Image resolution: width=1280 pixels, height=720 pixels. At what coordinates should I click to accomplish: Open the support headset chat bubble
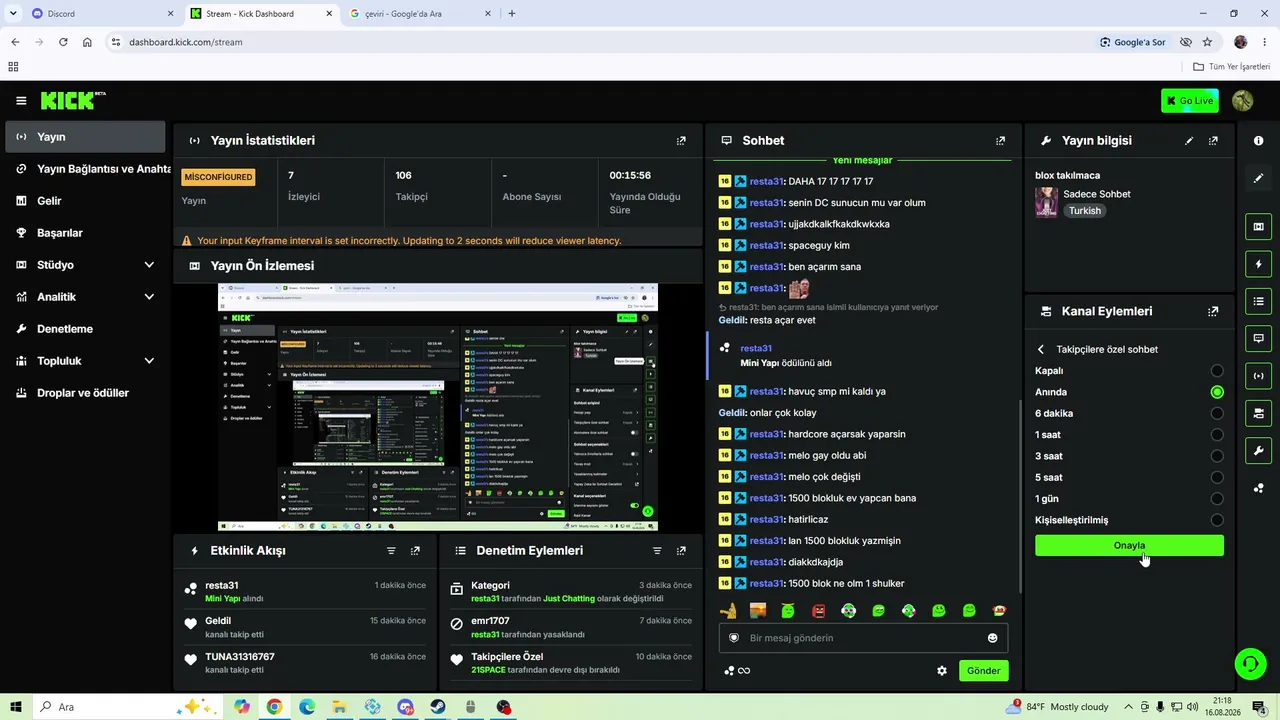(x=1249, y=664)
